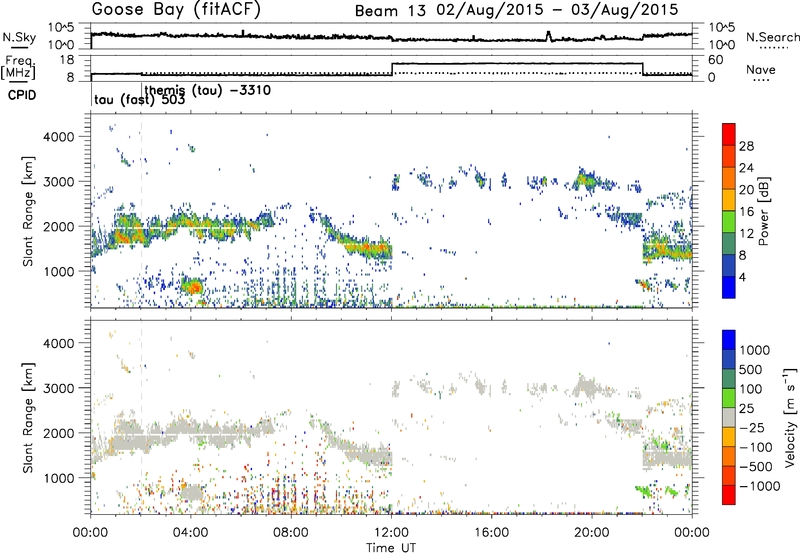This screenshot has width=800, height=554.
Task: Click the 'themis (tau) -3310' annotation
Action: click(x=208, y=91)
